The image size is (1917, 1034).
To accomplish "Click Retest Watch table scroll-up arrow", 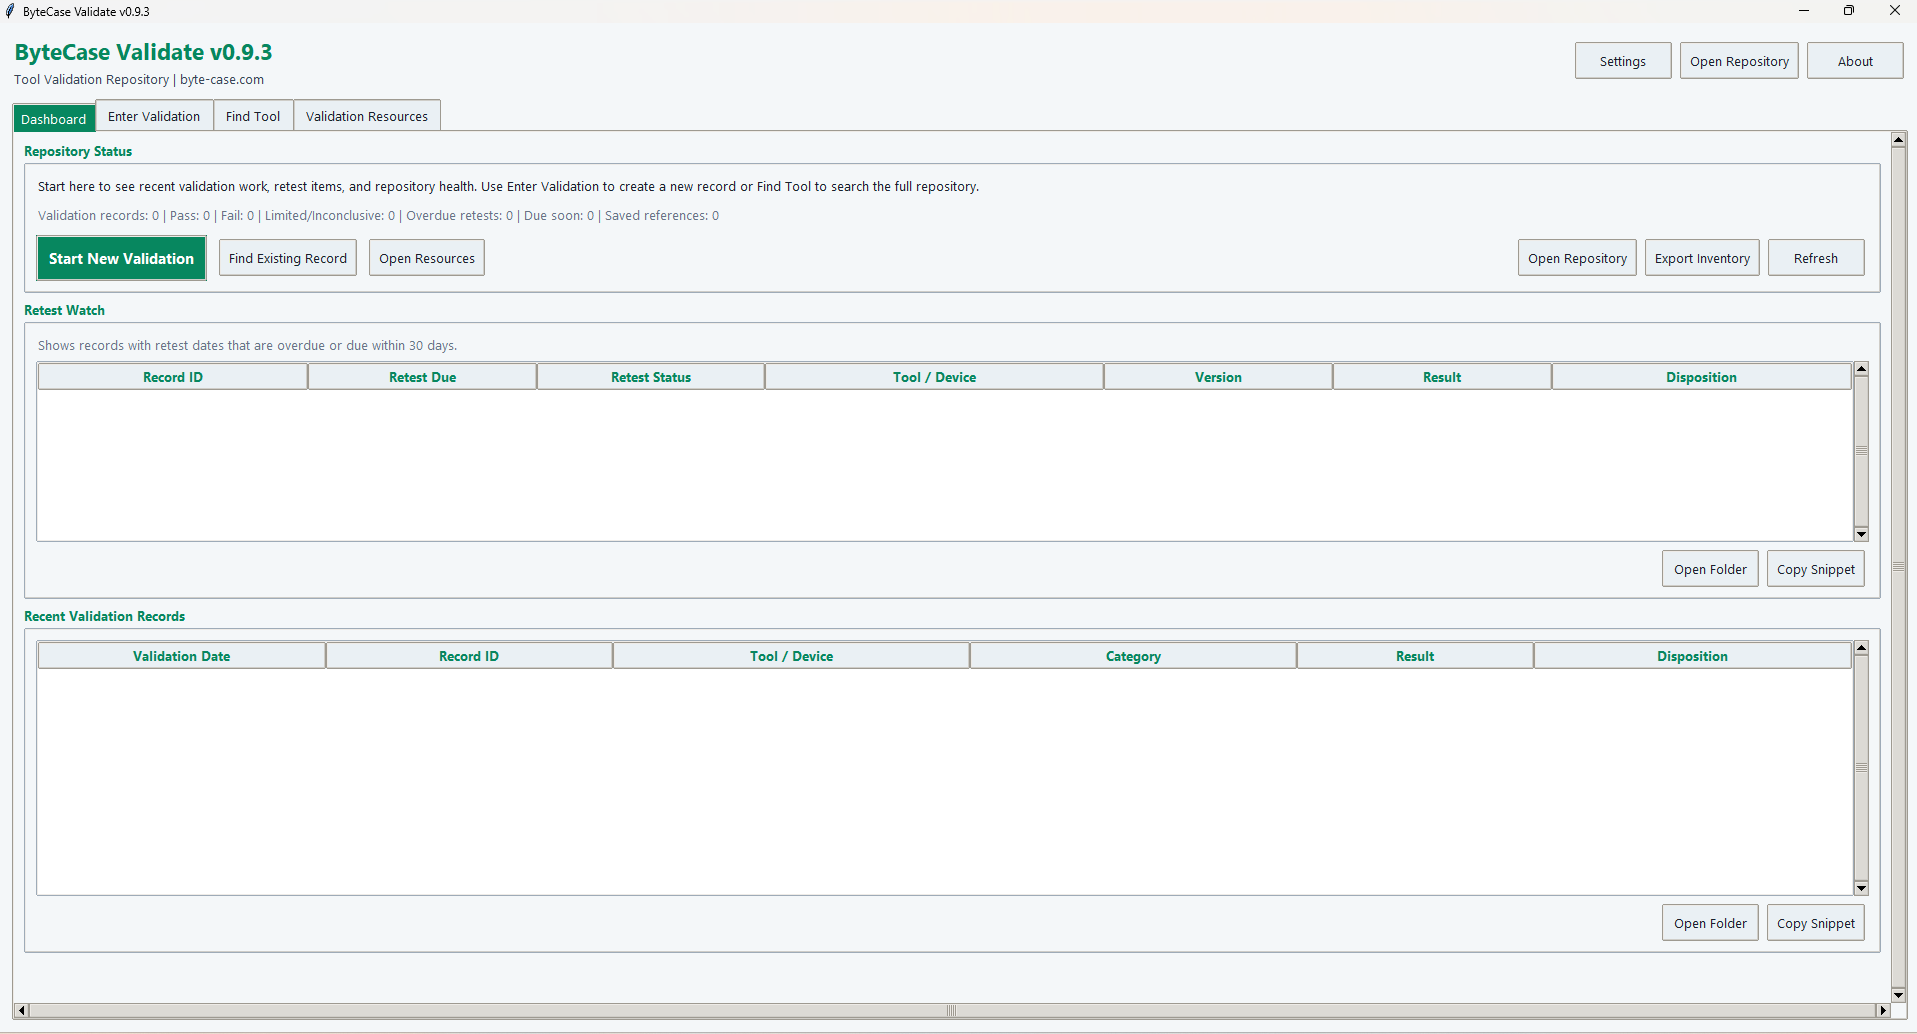I will (1861, 369).
